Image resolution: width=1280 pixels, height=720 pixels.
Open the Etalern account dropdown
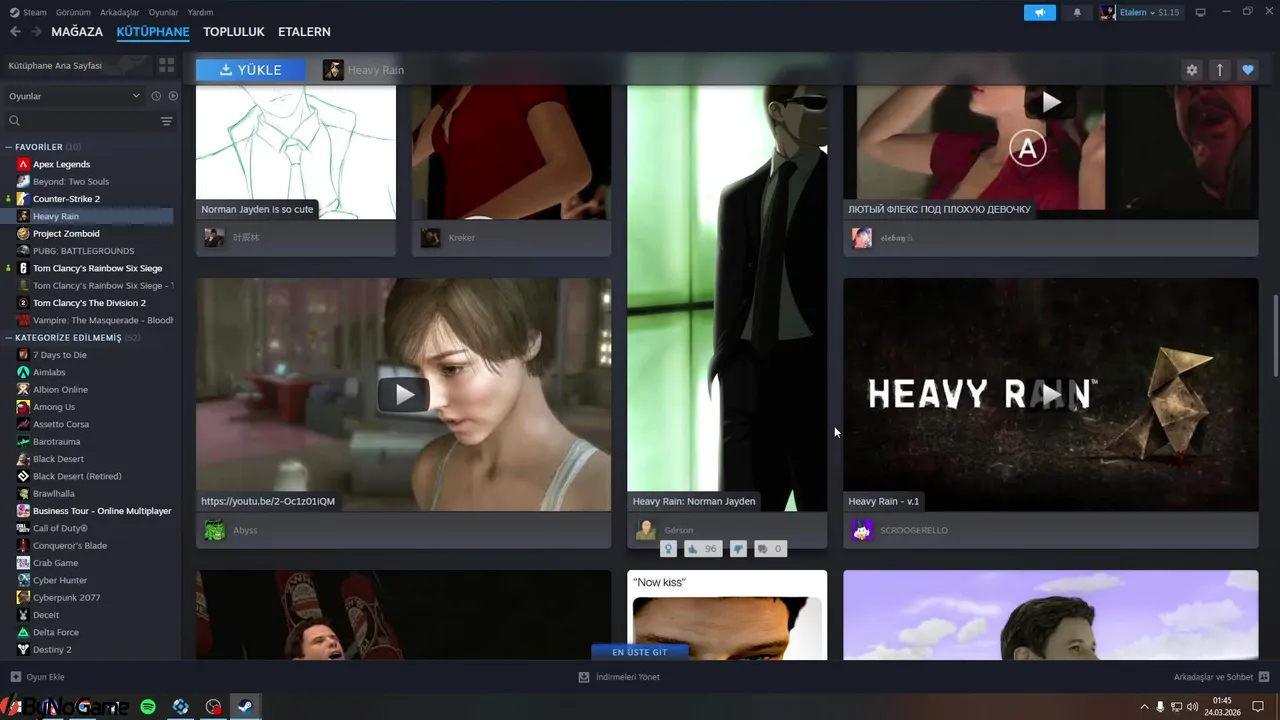point(1140,12)
